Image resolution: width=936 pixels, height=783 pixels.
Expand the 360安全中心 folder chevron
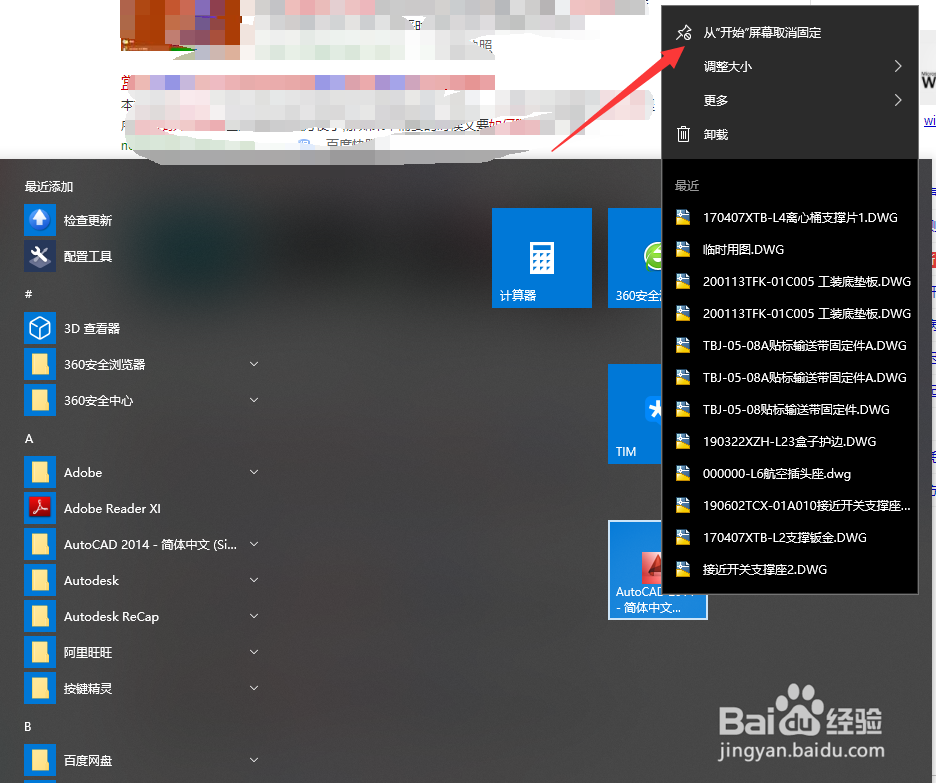(254, 400)
